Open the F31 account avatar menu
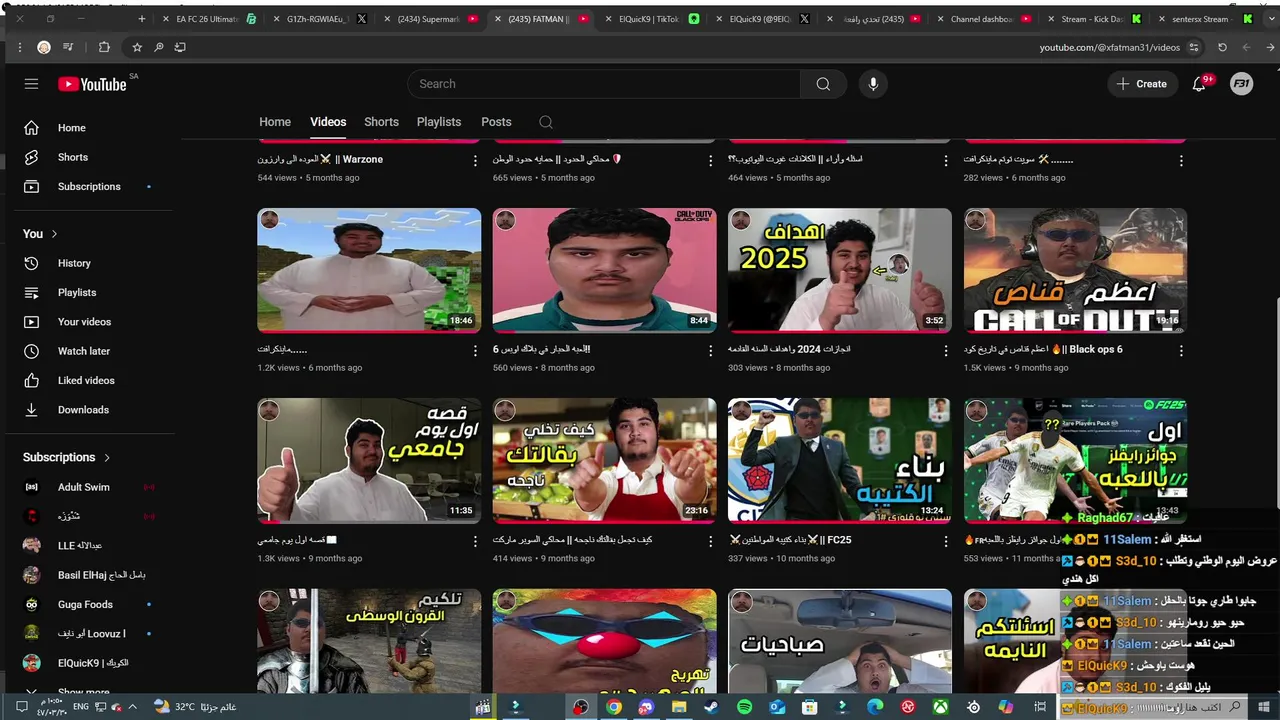Viewport: 1280px width, 720px height. [1241, 84]
